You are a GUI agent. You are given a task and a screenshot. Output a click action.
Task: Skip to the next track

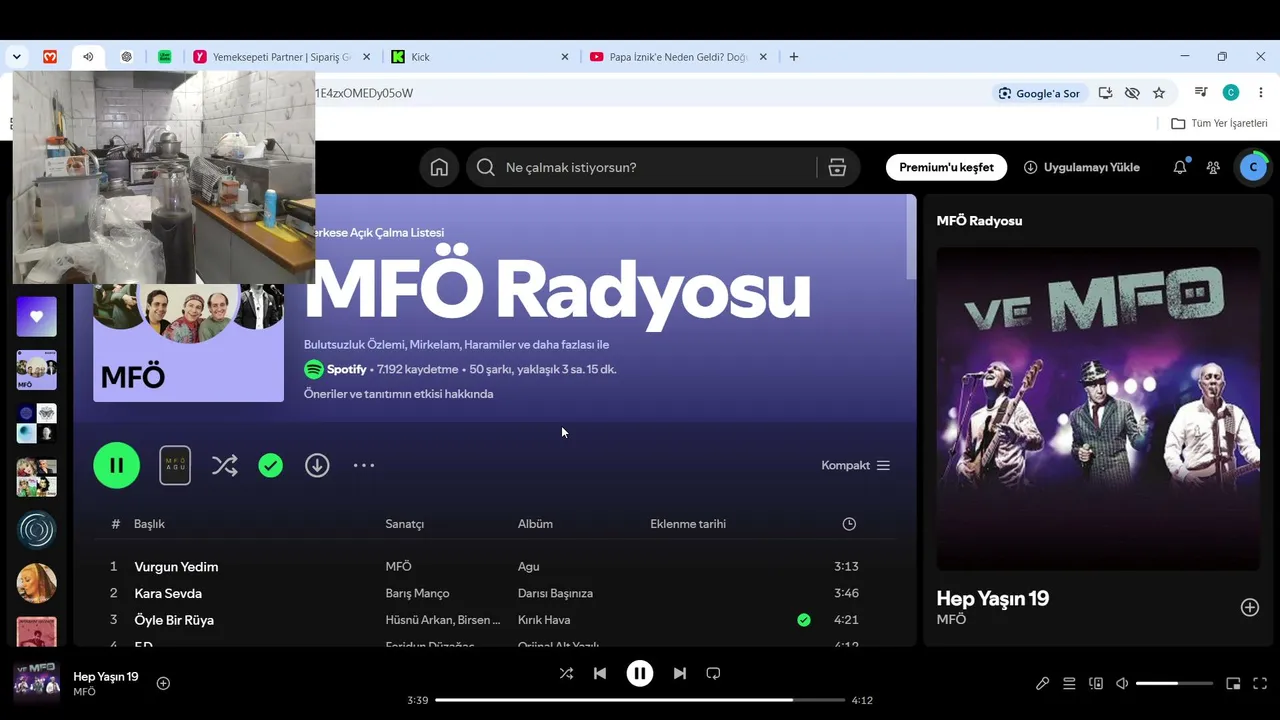pos(680,673)
